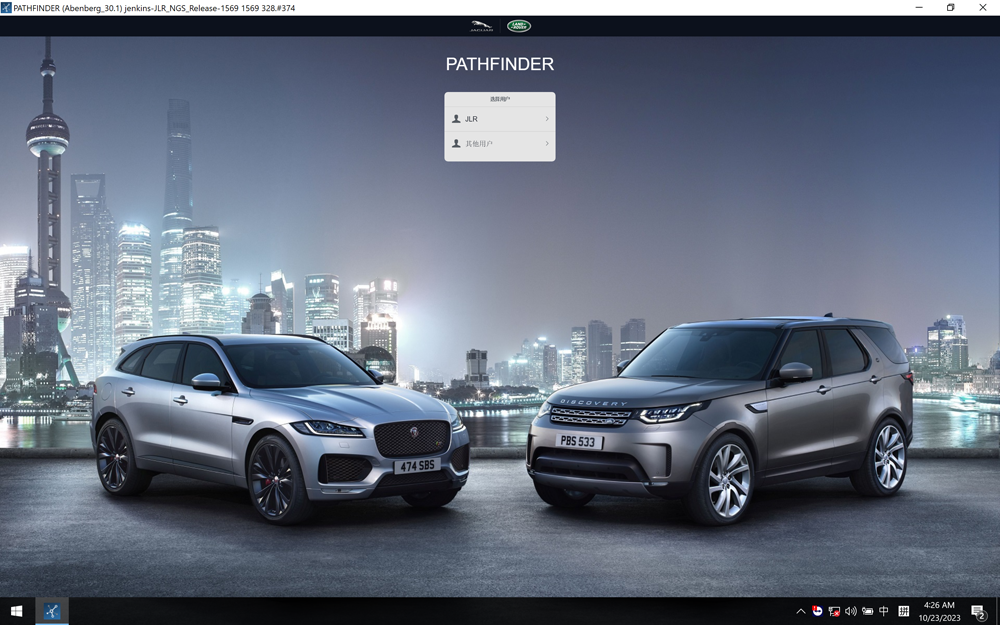Click the Pathfinder icon in the taskbar

pos(52,611)
